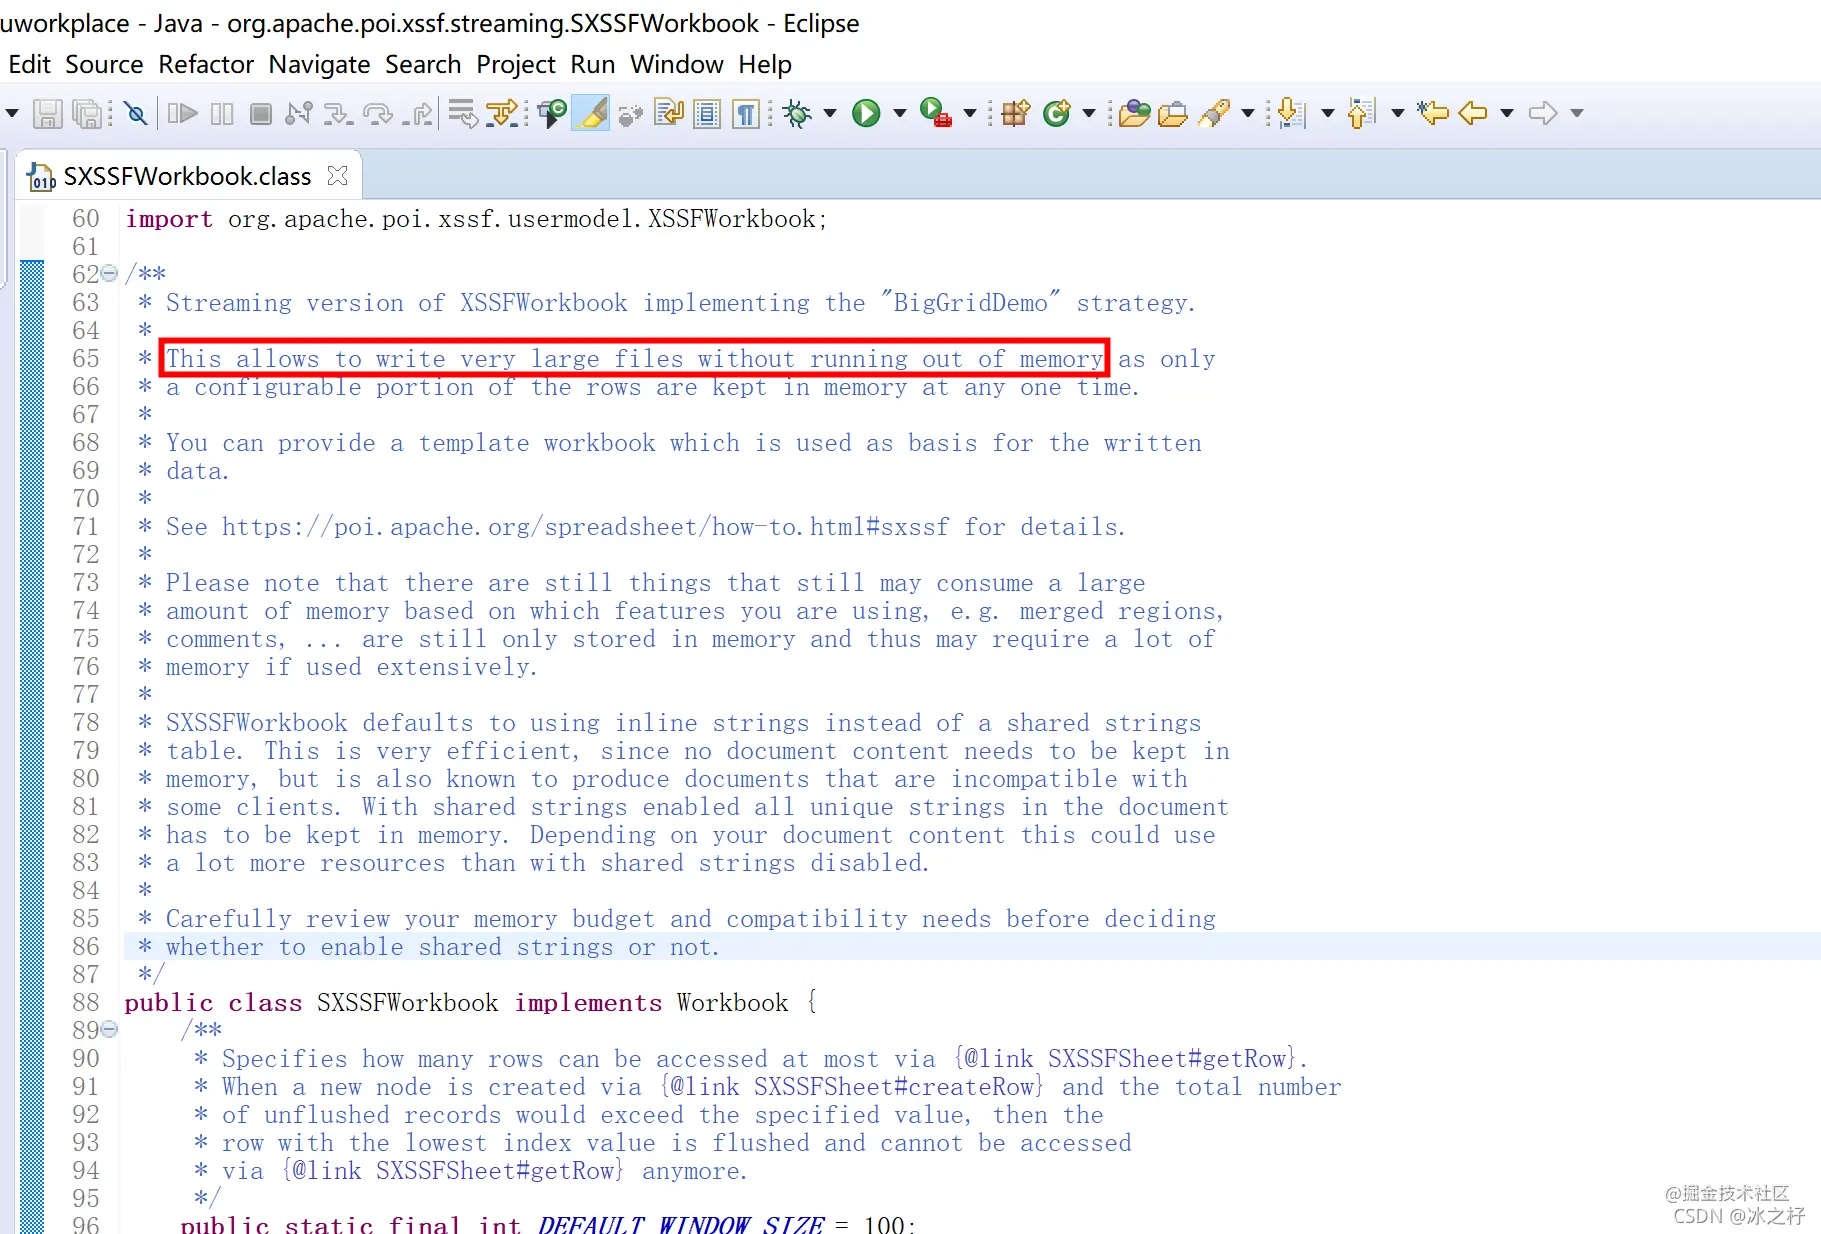Image resolution: width=1821 pixels, height=1234 pixels.
Task: Open the Forward history dropdown arrow
Action: [x=1577, y=113]
